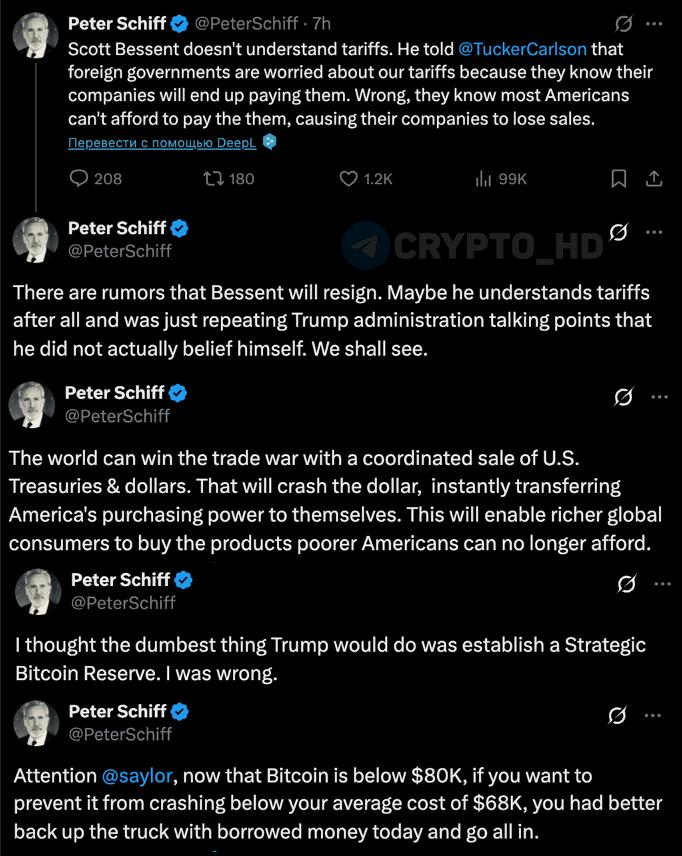Click Peter Schiff name on Bitcoin Reserve tweet
682x856 pixels.
[120, 580]
